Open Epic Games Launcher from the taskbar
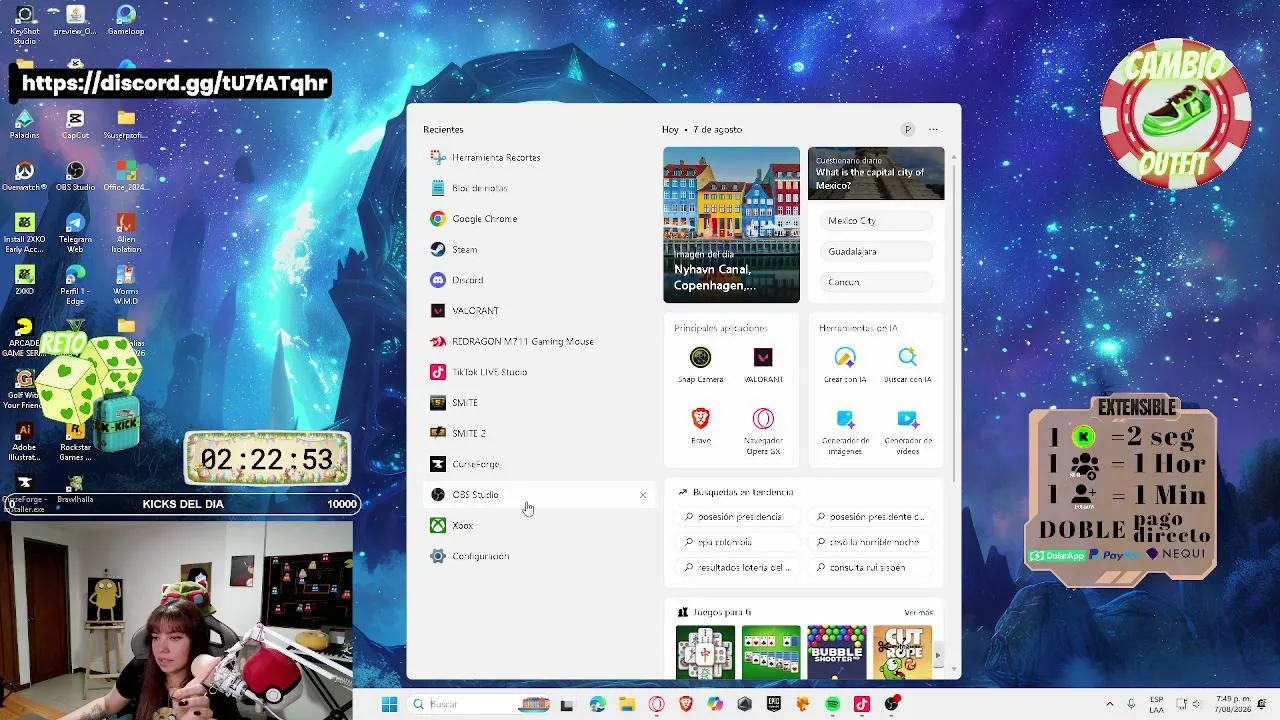The width and height of the screenshot is (1280, 720). 774,705
